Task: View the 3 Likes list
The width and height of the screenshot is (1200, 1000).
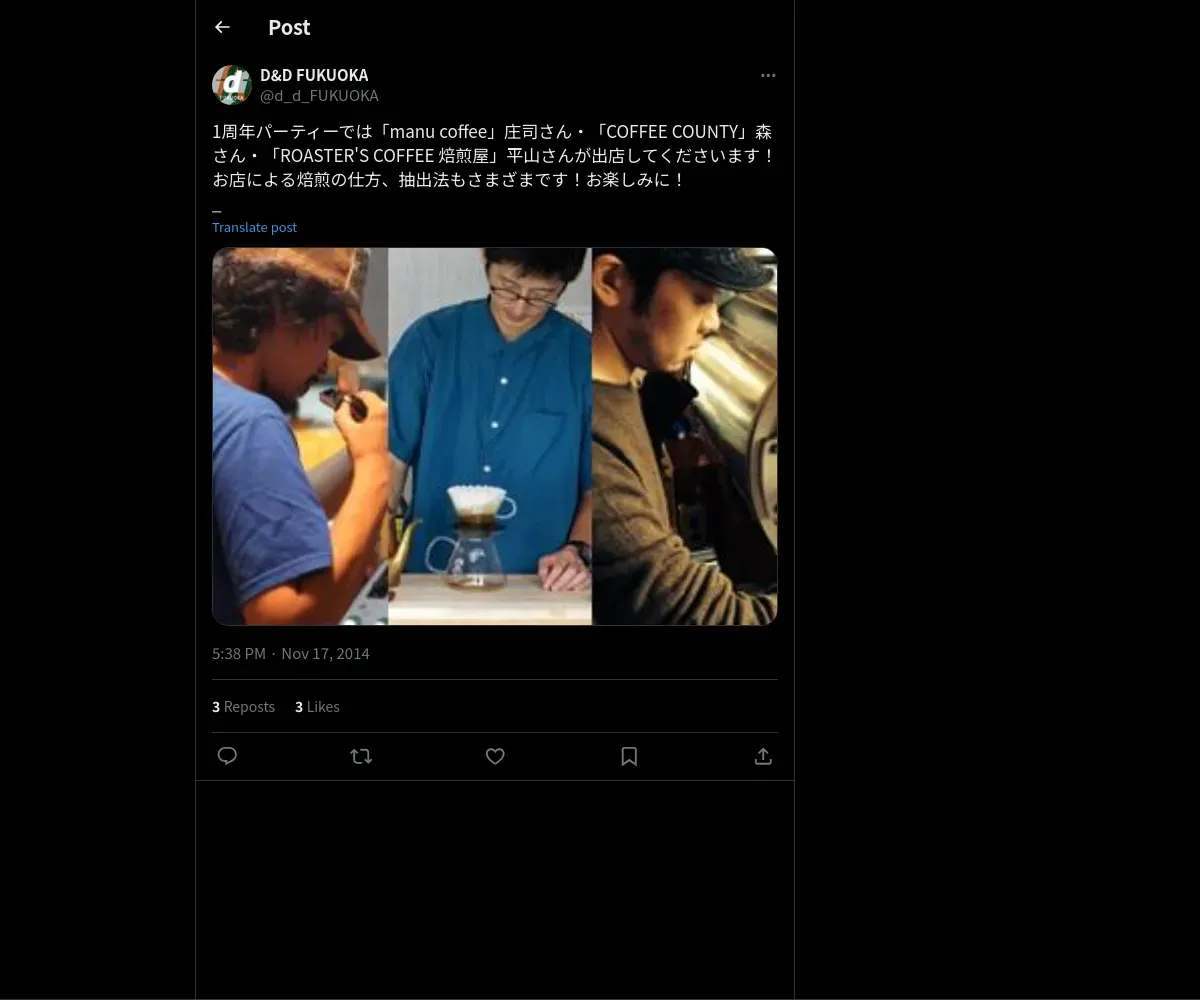Action: coord(317,706)
